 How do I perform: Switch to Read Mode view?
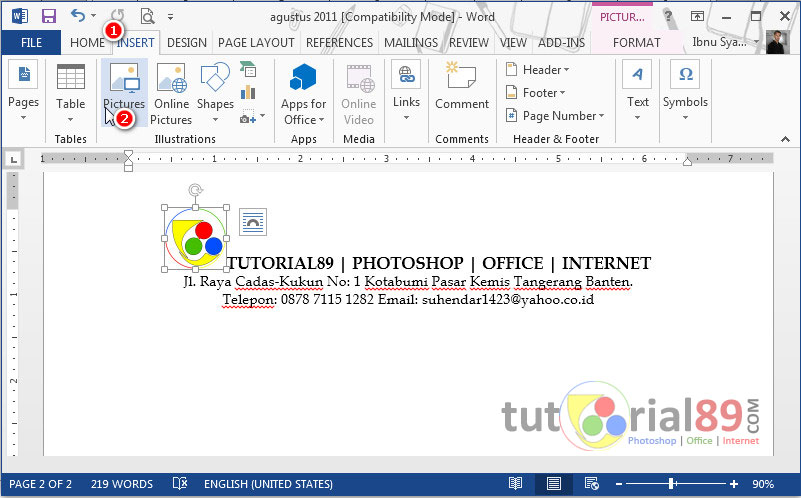(x=515, y=484)
